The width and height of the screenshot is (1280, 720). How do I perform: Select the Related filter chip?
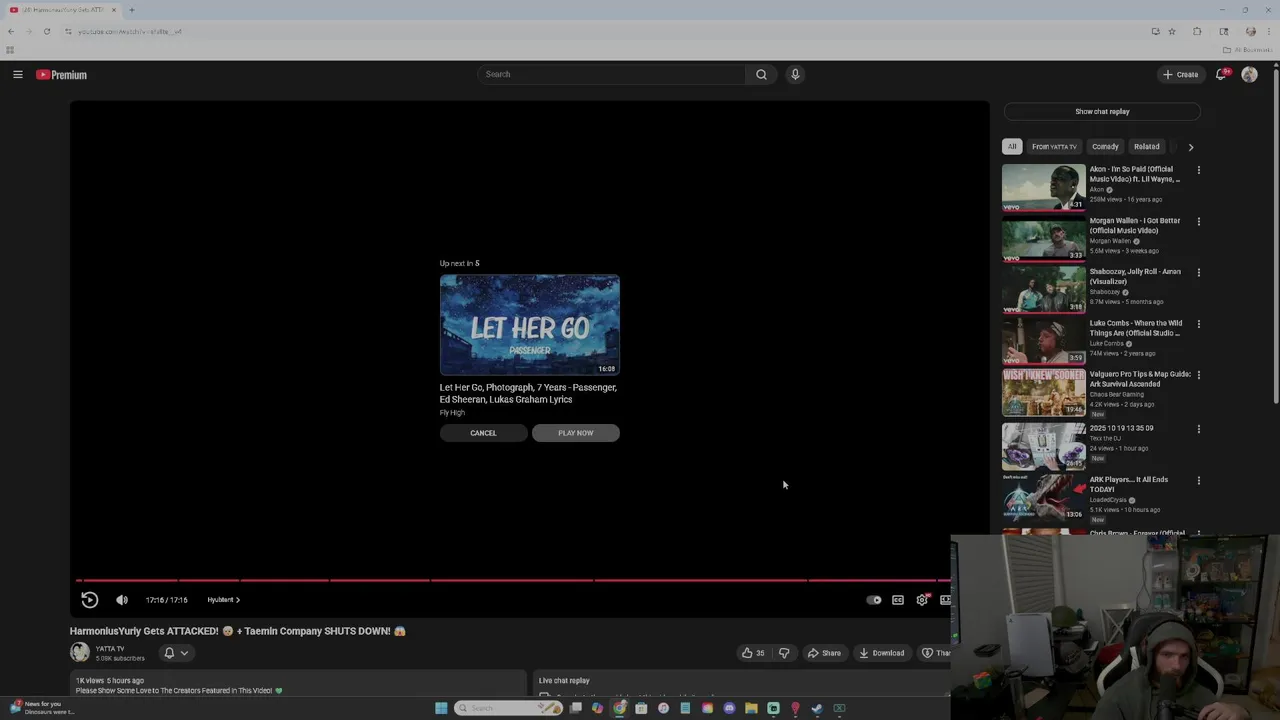click(x=1147, y=147)
